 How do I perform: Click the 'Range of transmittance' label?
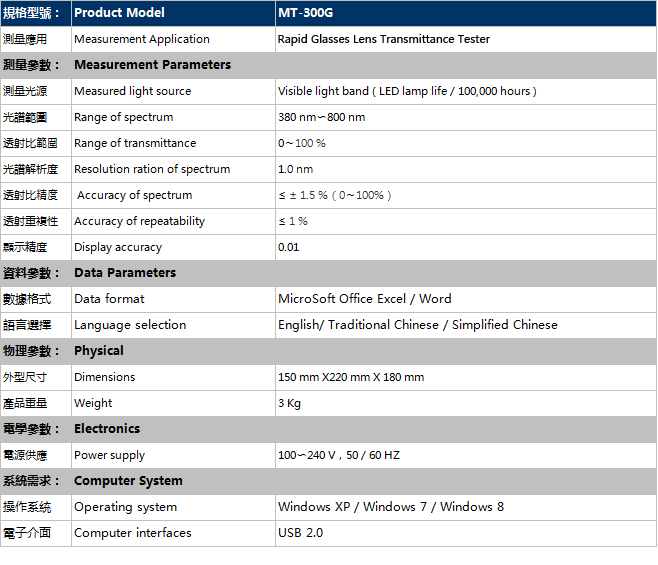click(x=135, y=143)
